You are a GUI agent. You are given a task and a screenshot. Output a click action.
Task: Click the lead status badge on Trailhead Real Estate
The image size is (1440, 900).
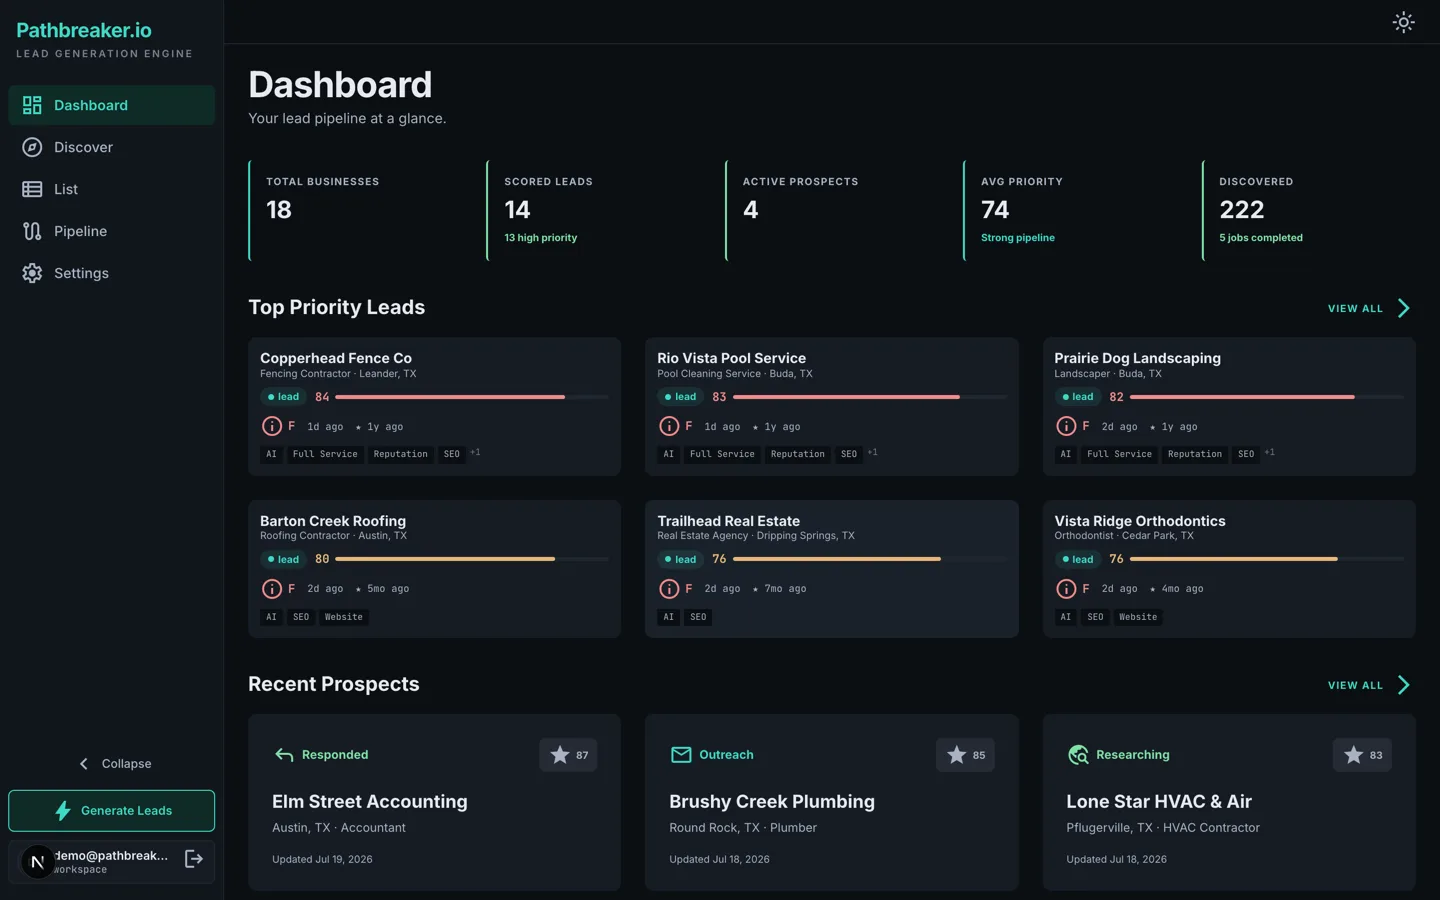[x=680, y=559]
